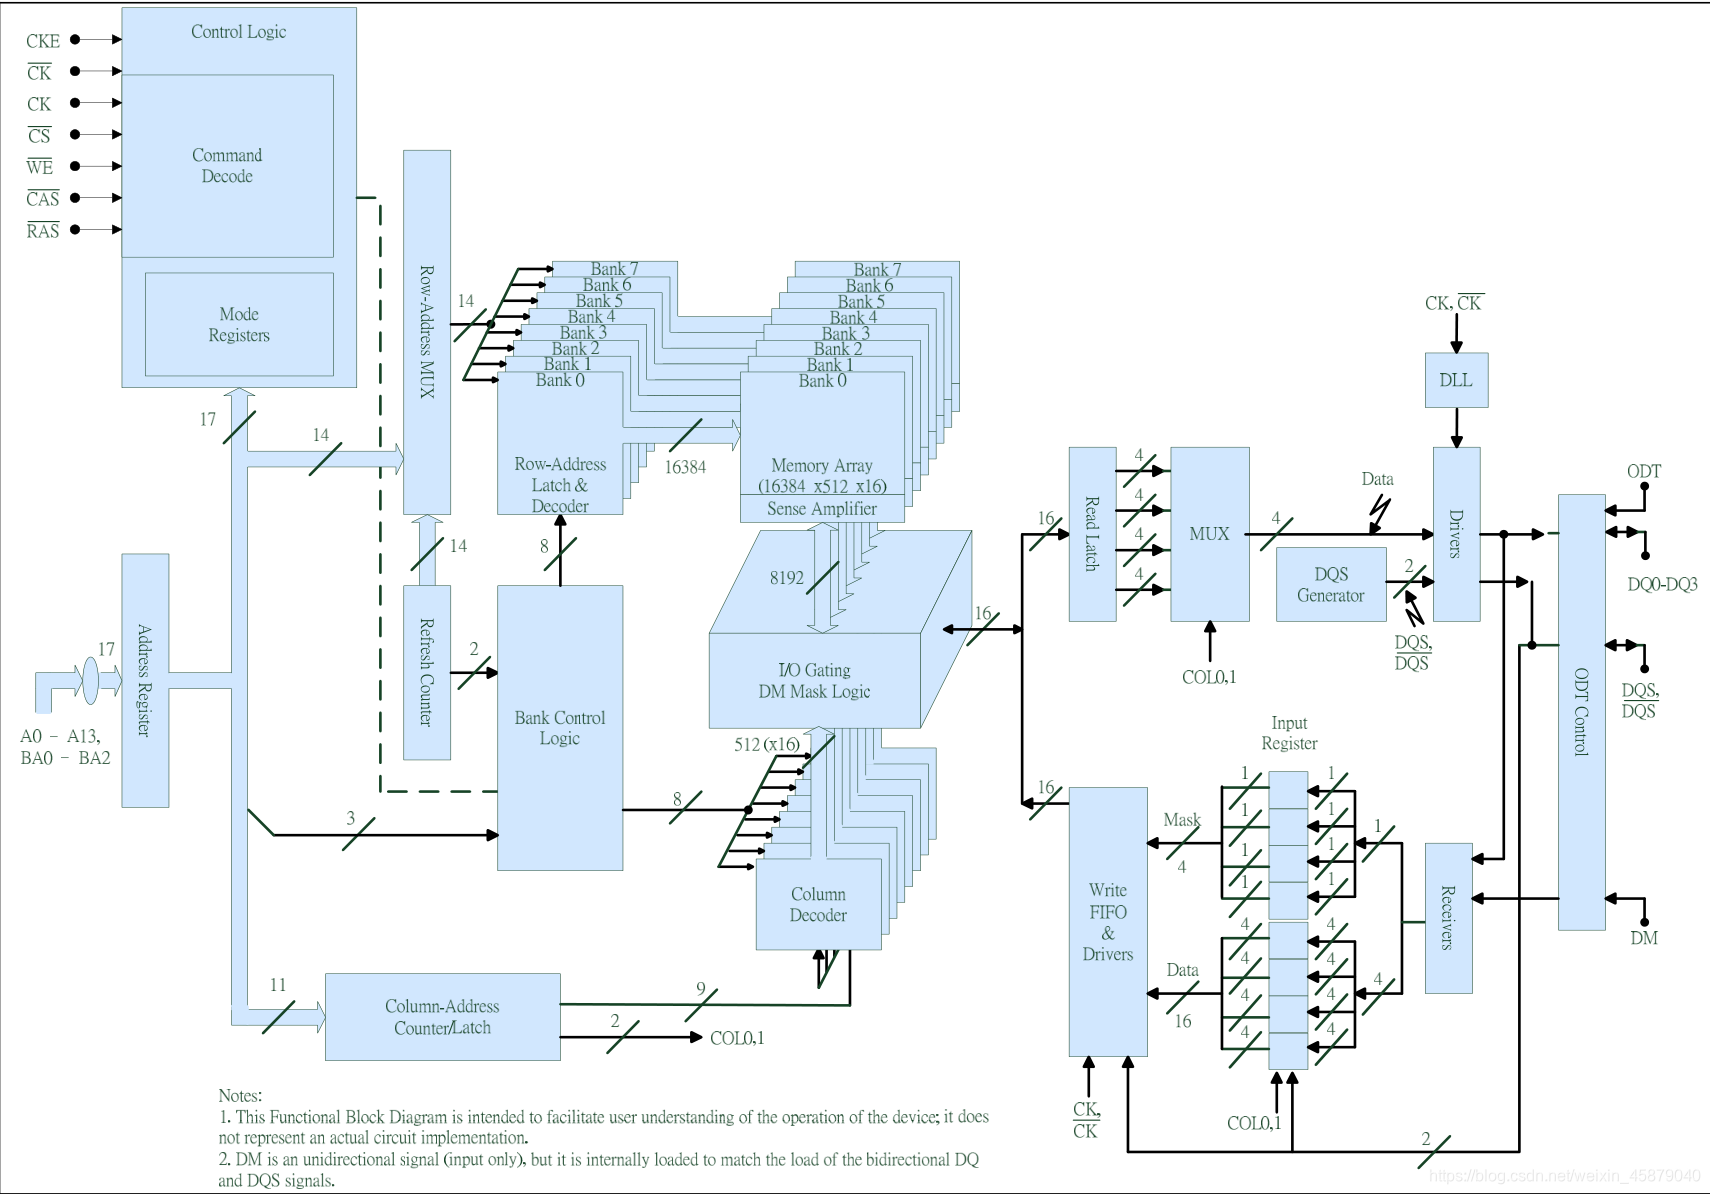Screen dimensions: 1710x1194
Task: Select the Drivers block below DLL
Action: [1456, 534]
